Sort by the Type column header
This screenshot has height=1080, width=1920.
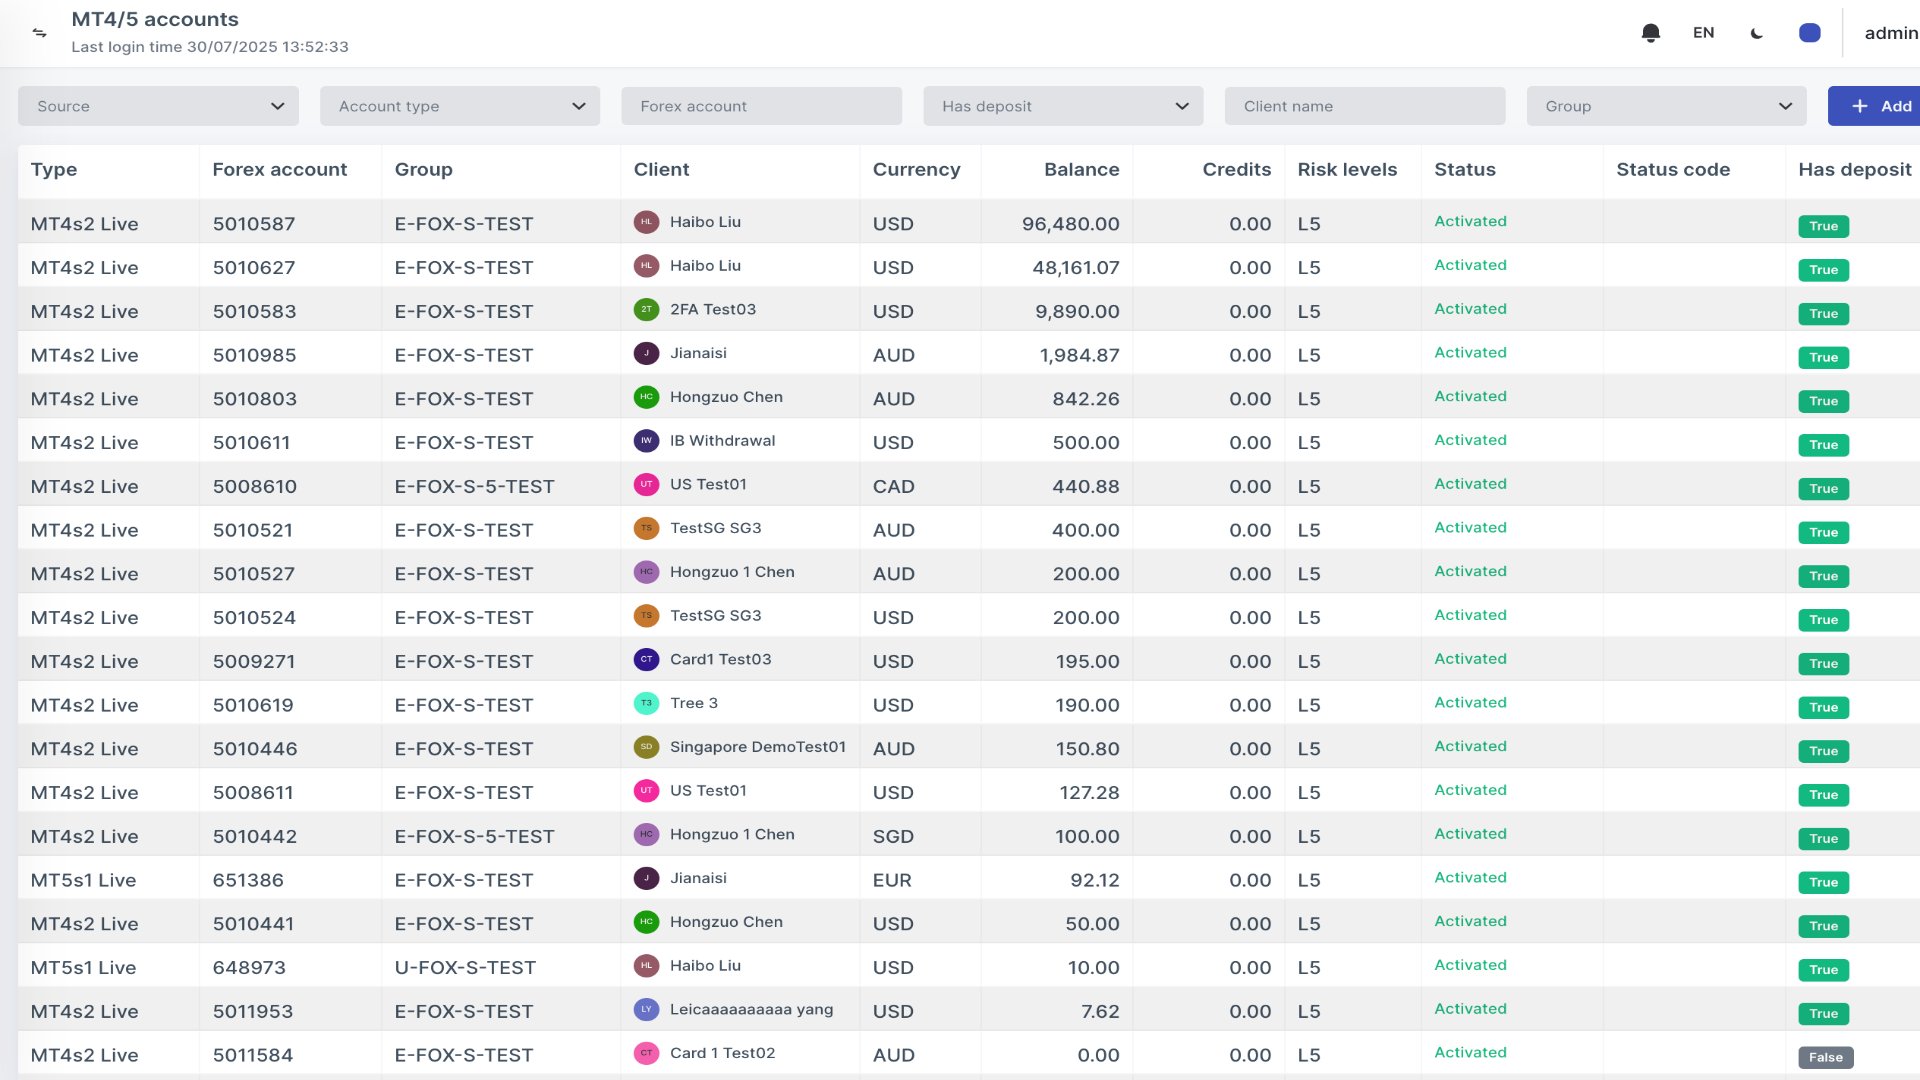54,169
